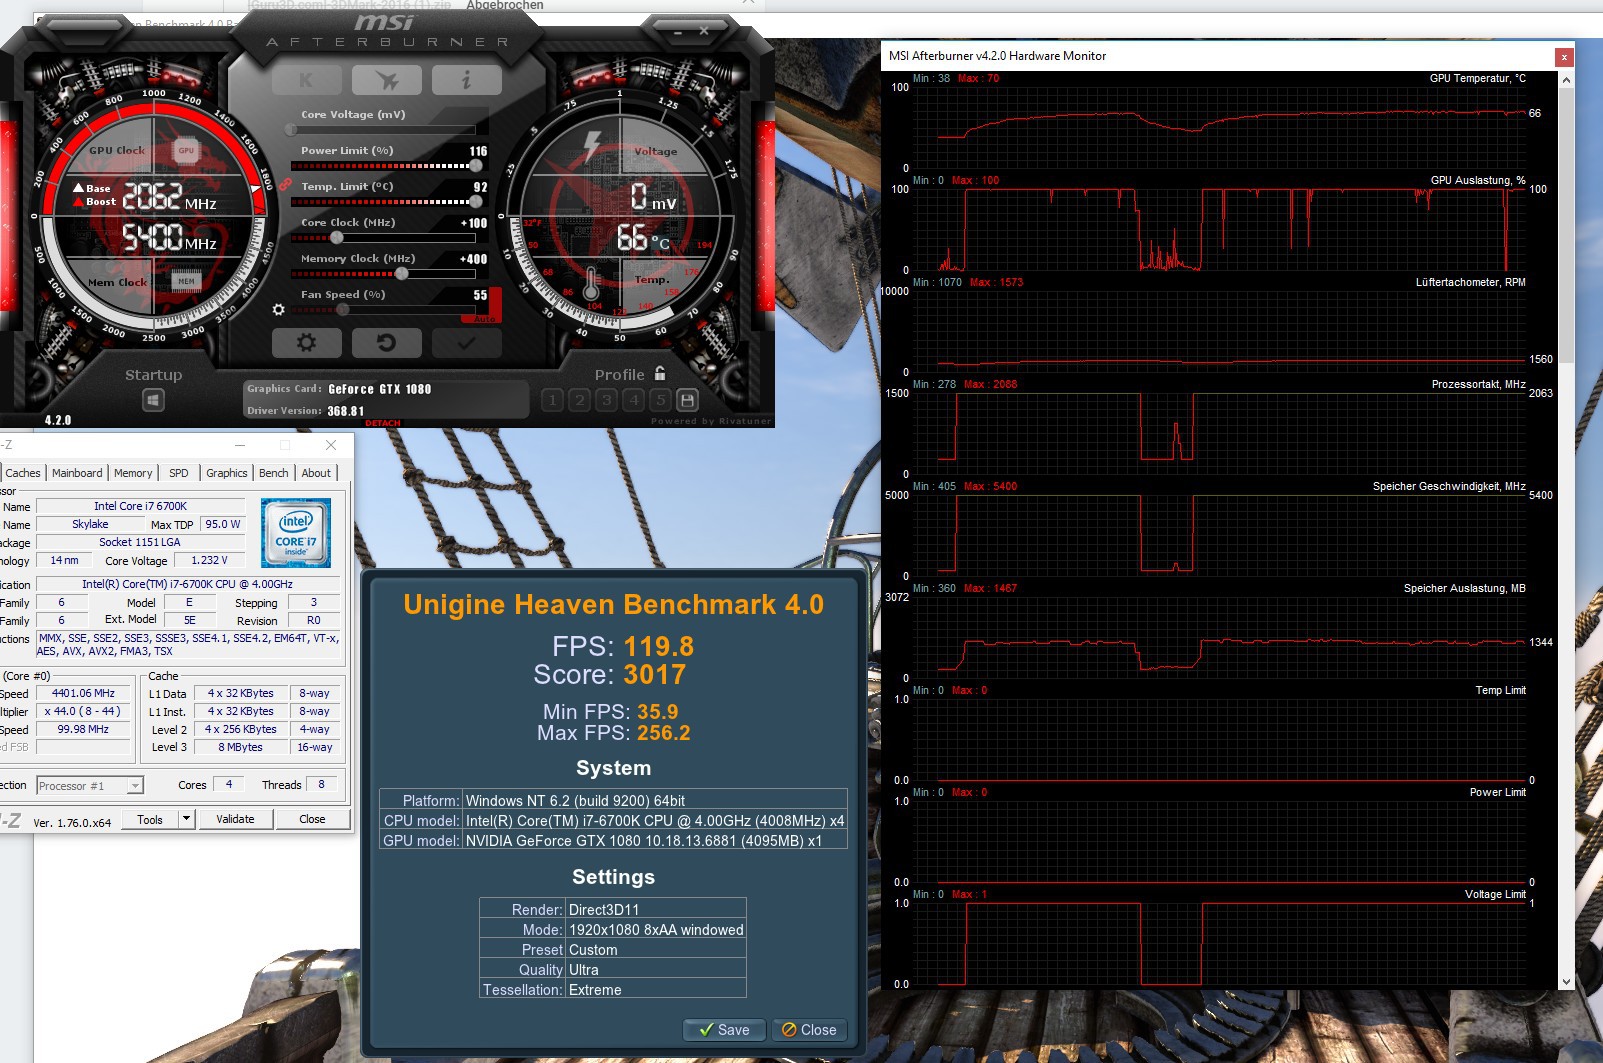Open Afterburner settings gear button
The image size is (1603, 1063).
point(307,343)
